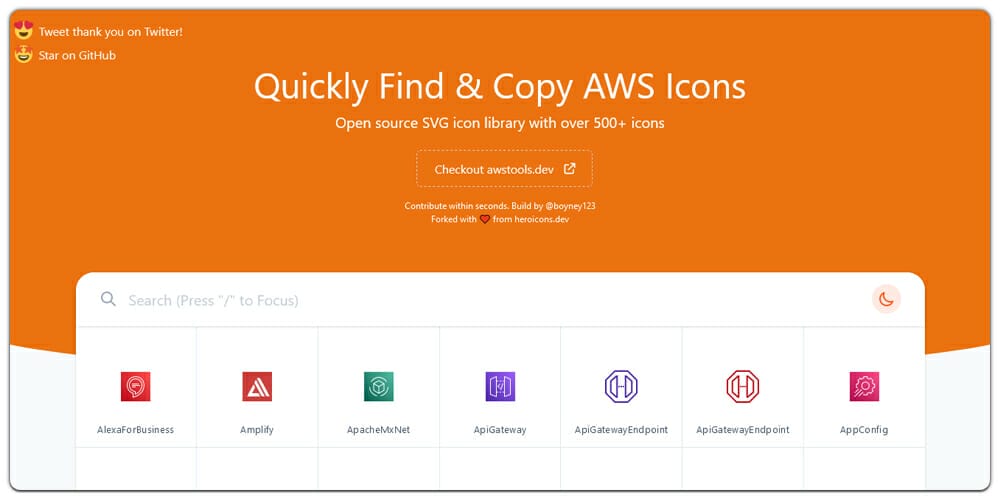Select the ApacheMxNet icon
This screenshot has height=500, width=1000.
click(378, 387)
